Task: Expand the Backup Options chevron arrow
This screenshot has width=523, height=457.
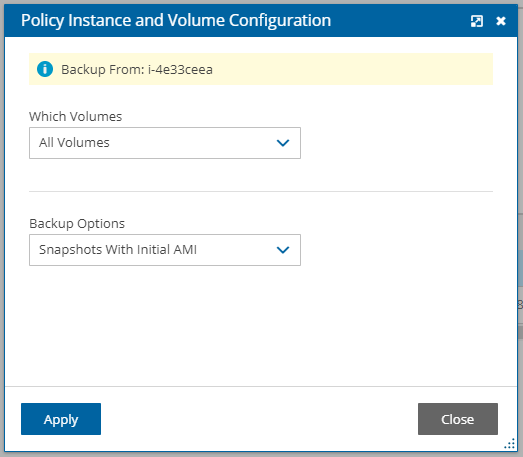Action: [x=283, y=250]
